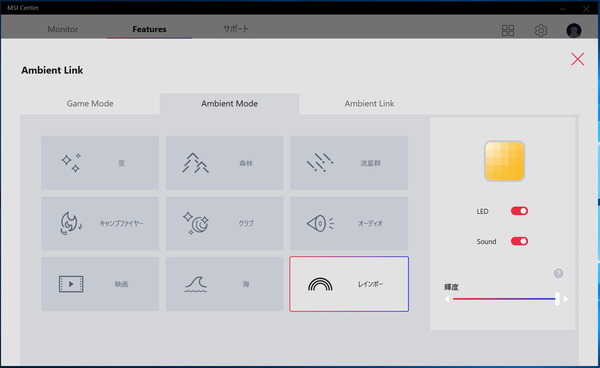This screenshot has width=600, height=368.
Task: Select the campfire ambient mode tile
Action: (100, 223)
